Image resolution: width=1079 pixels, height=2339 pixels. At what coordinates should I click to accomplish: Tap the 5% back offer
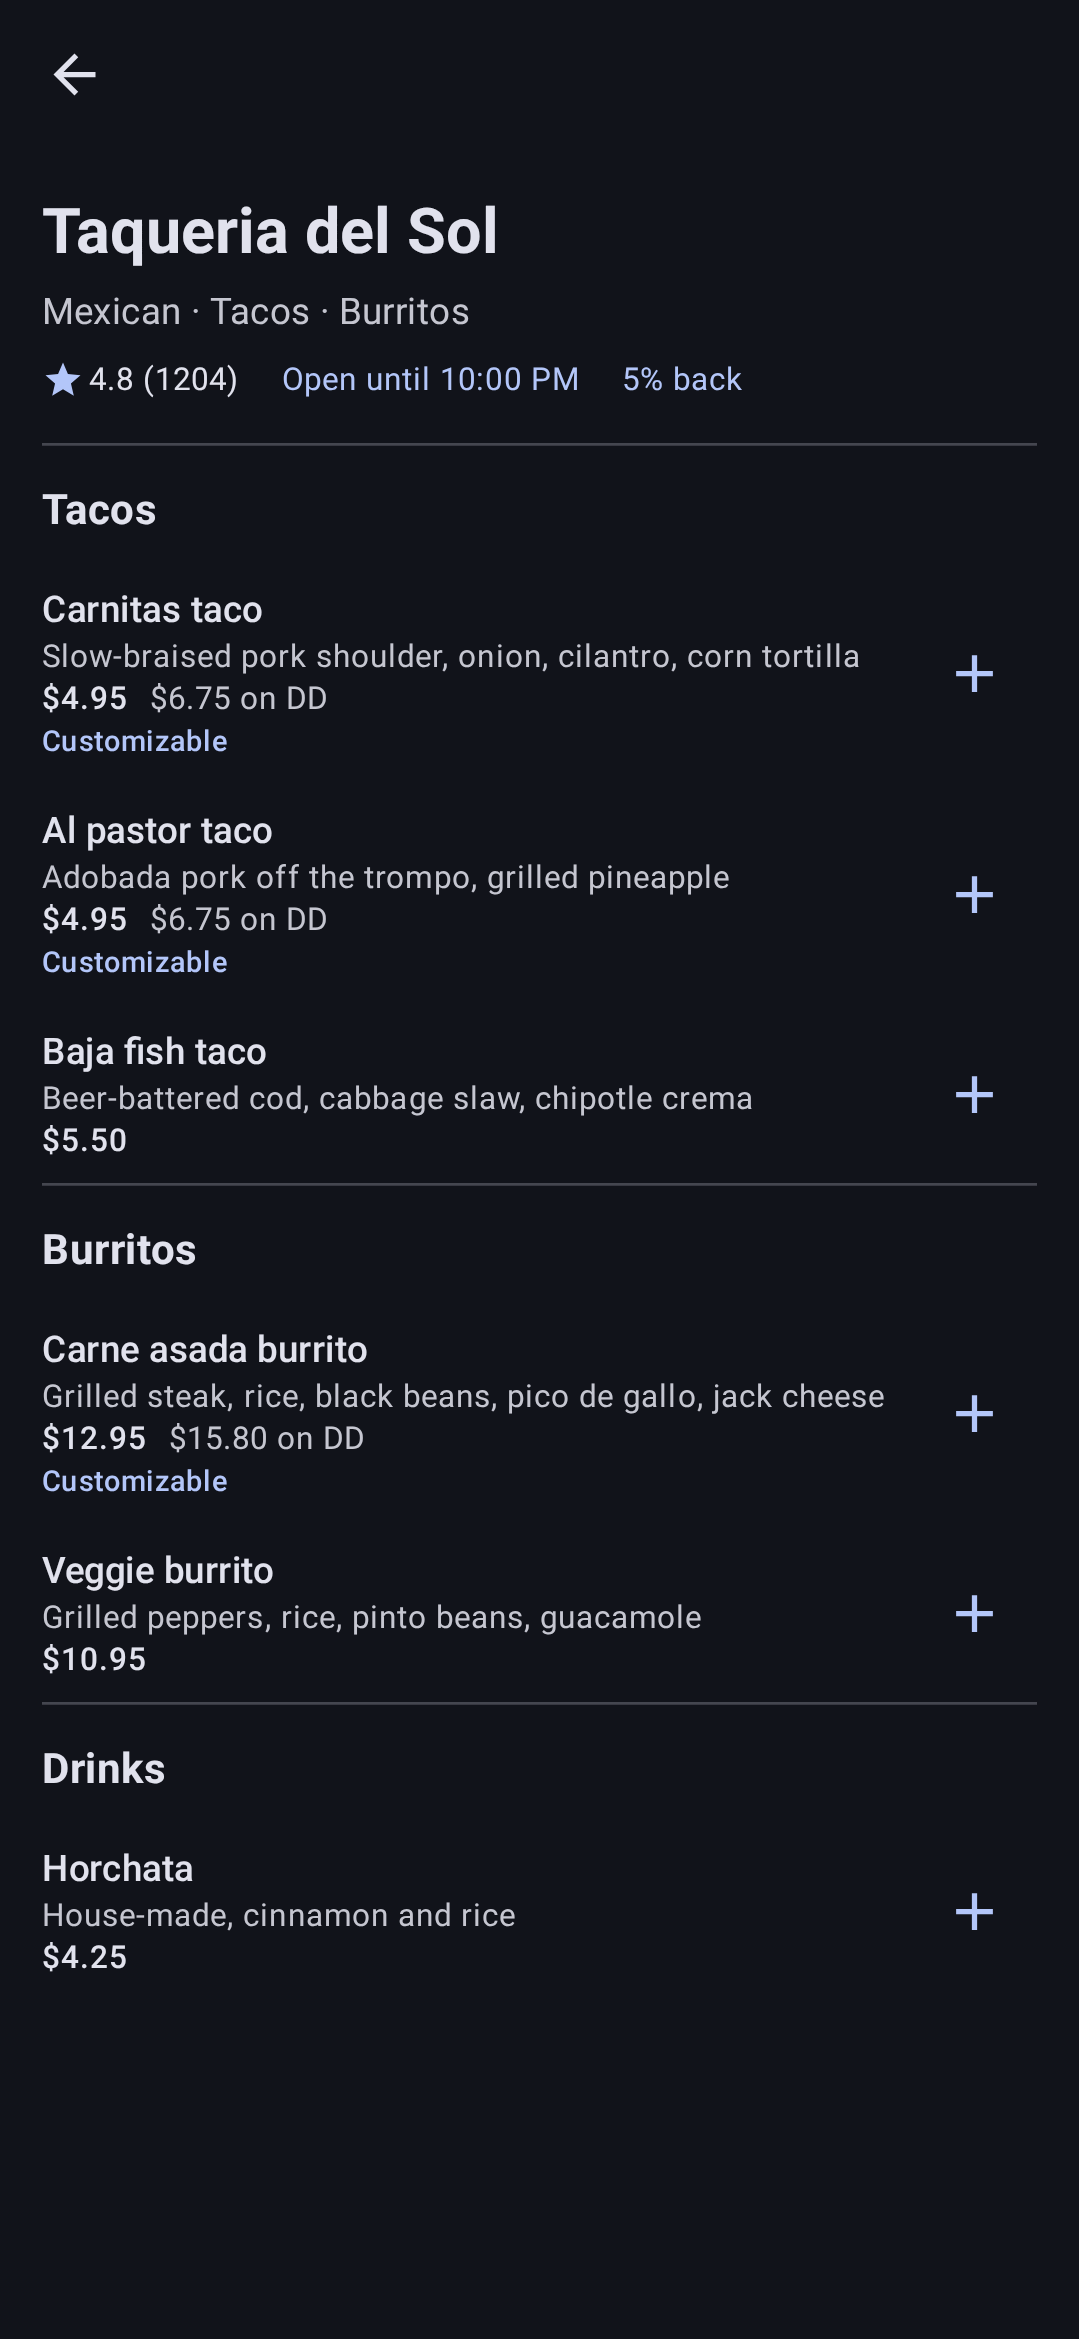(682, 380)
